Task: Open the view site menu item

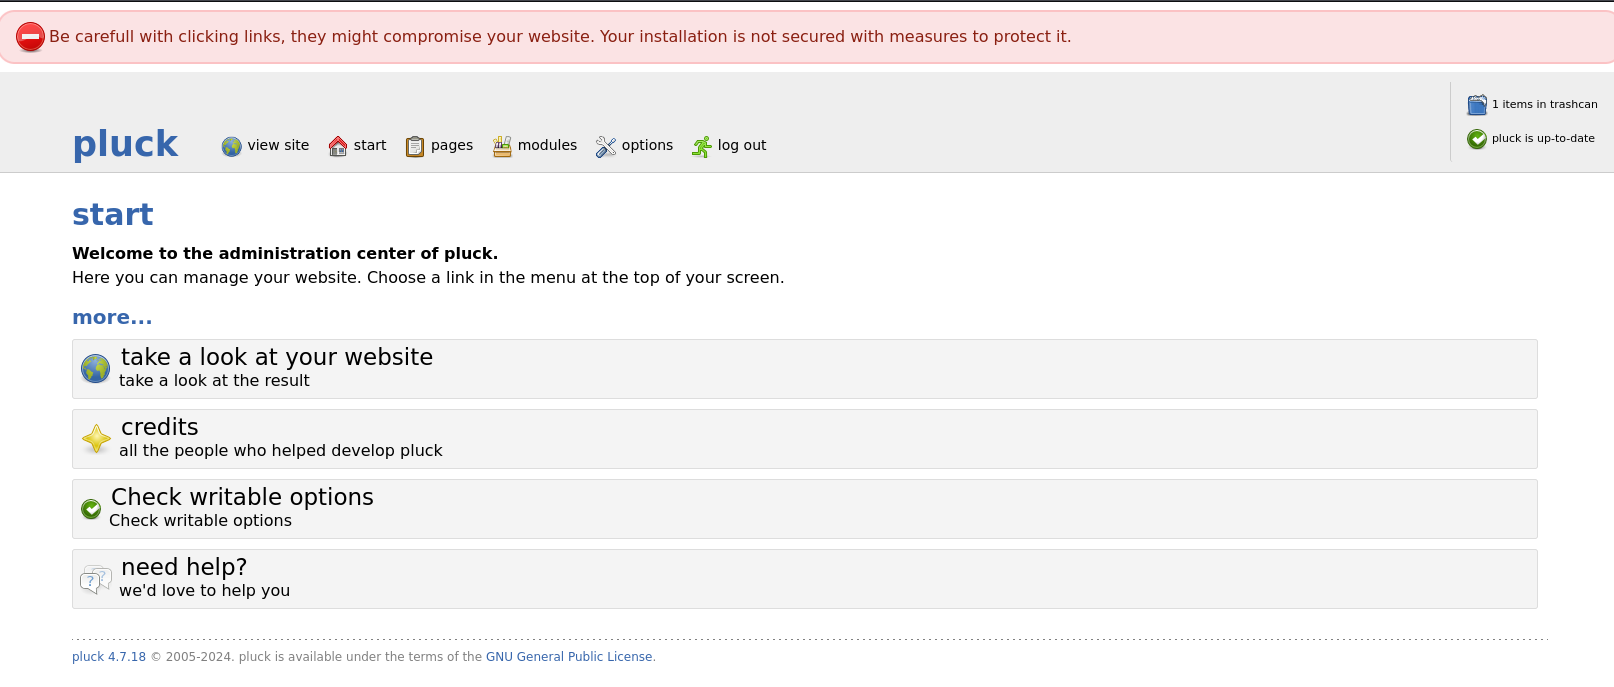Action: pyautogui.click(x=278, y=145)
